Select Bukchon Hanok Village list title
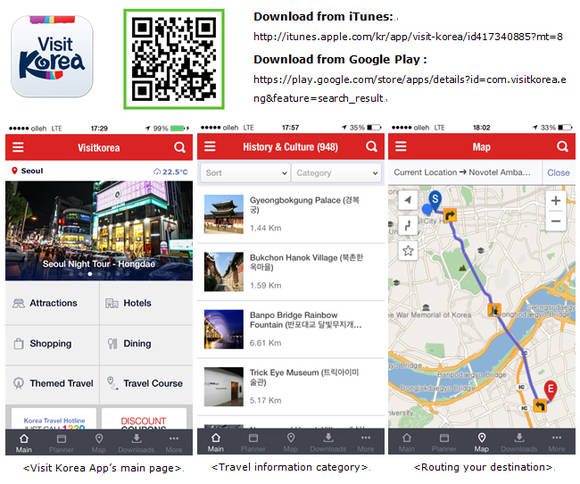Image resolution: width=580 pixels, height=484 pixels. coord(306,262)
